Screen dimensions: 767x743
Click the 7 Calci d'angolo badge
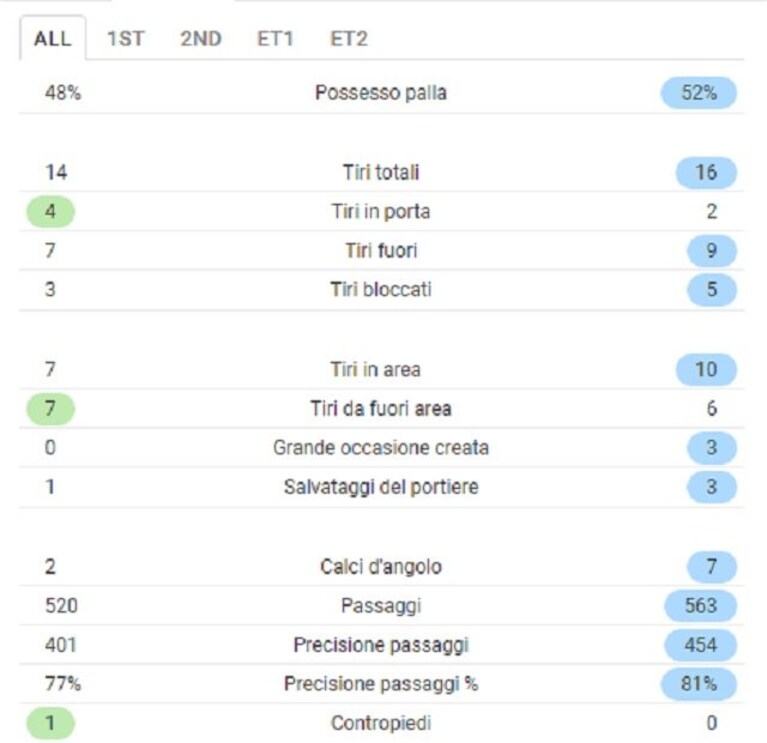pyautogui.click(x=712, y=566)
